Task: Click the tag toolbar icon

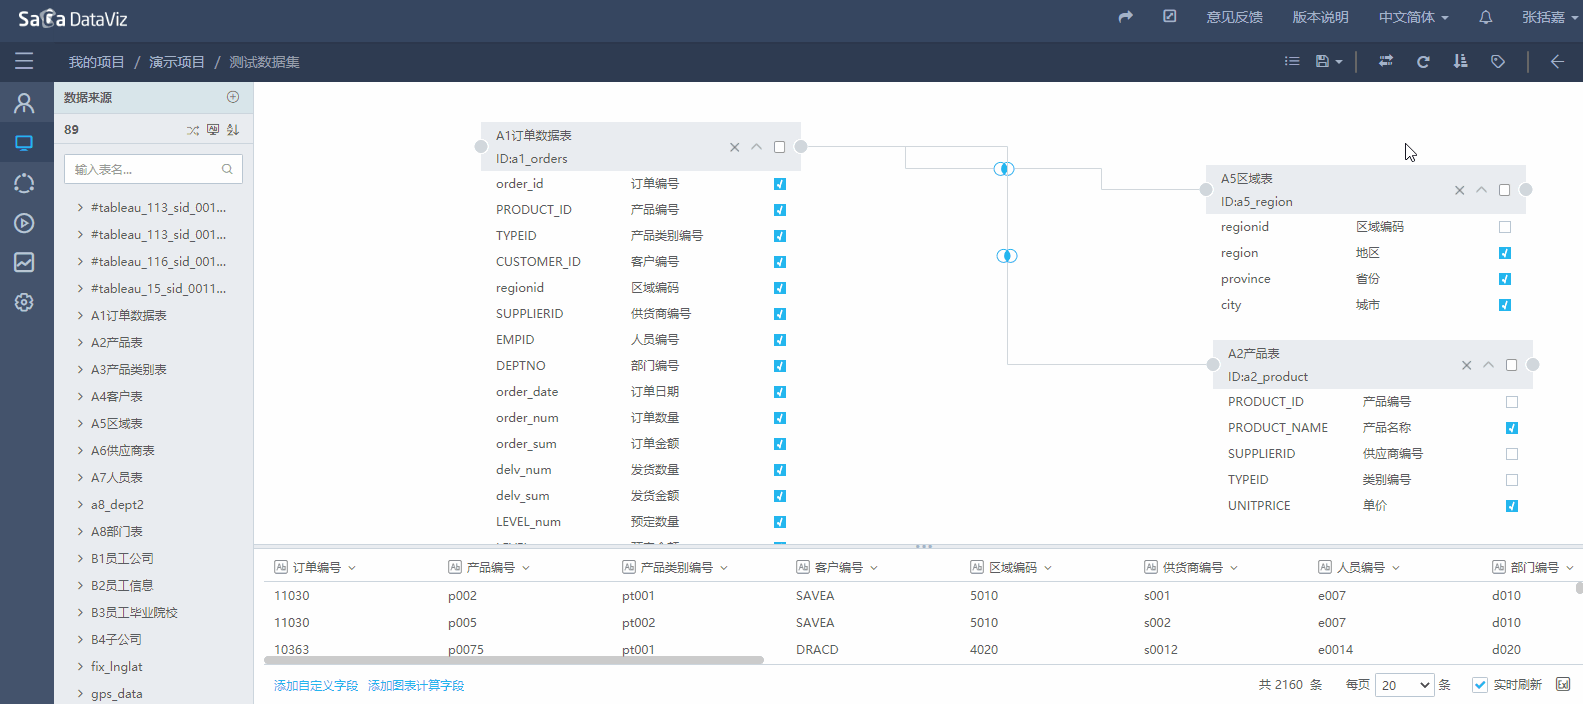Action: point(1497,61)
